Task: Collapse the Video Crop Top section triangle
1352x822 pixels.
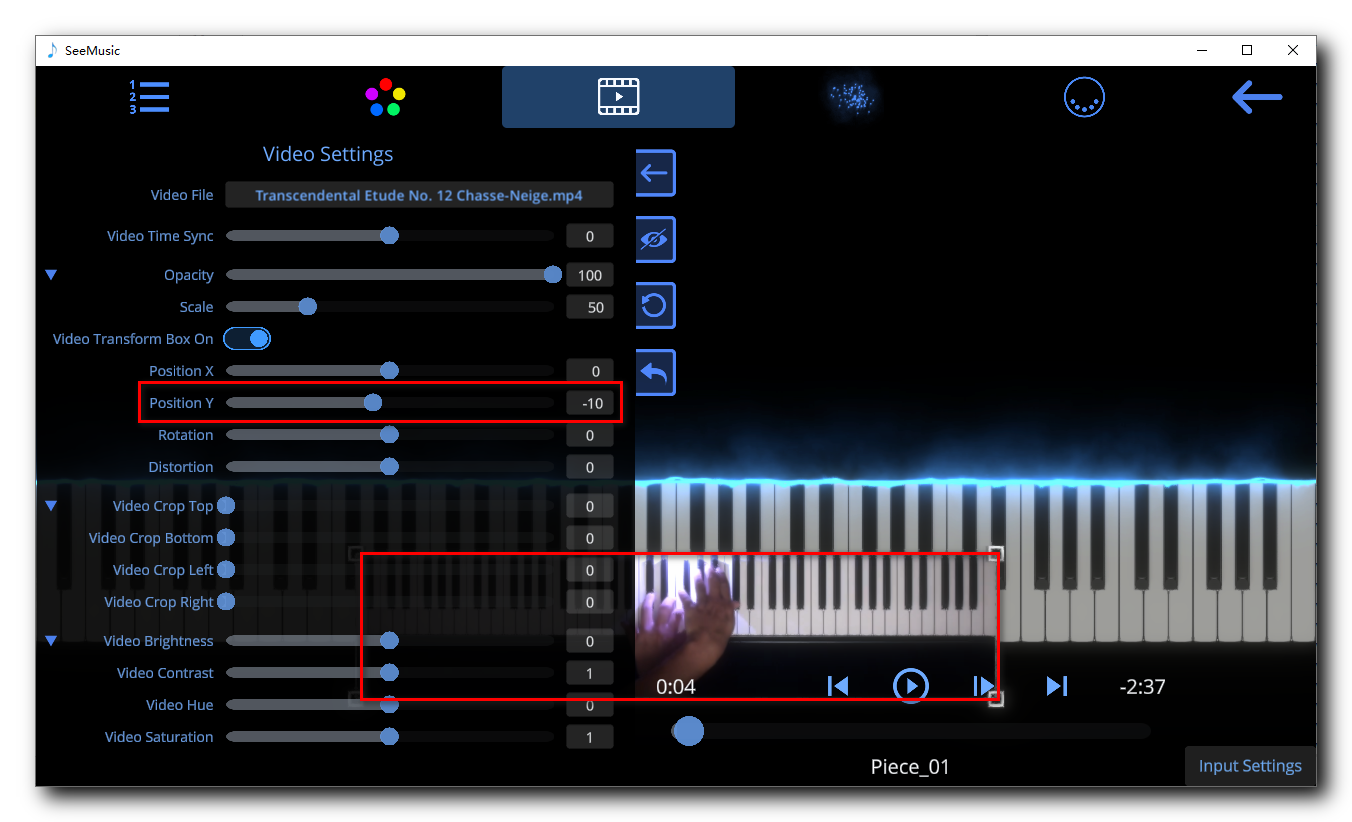Action: pyautogui.click(x=51, y=506)
